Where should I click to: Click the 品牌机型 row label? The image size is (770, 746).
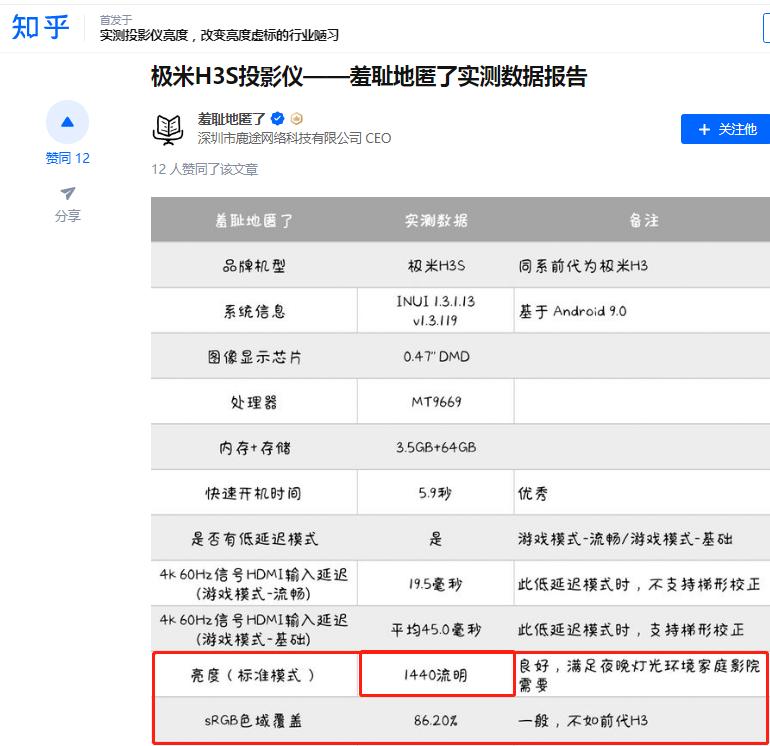coord(254,266)
